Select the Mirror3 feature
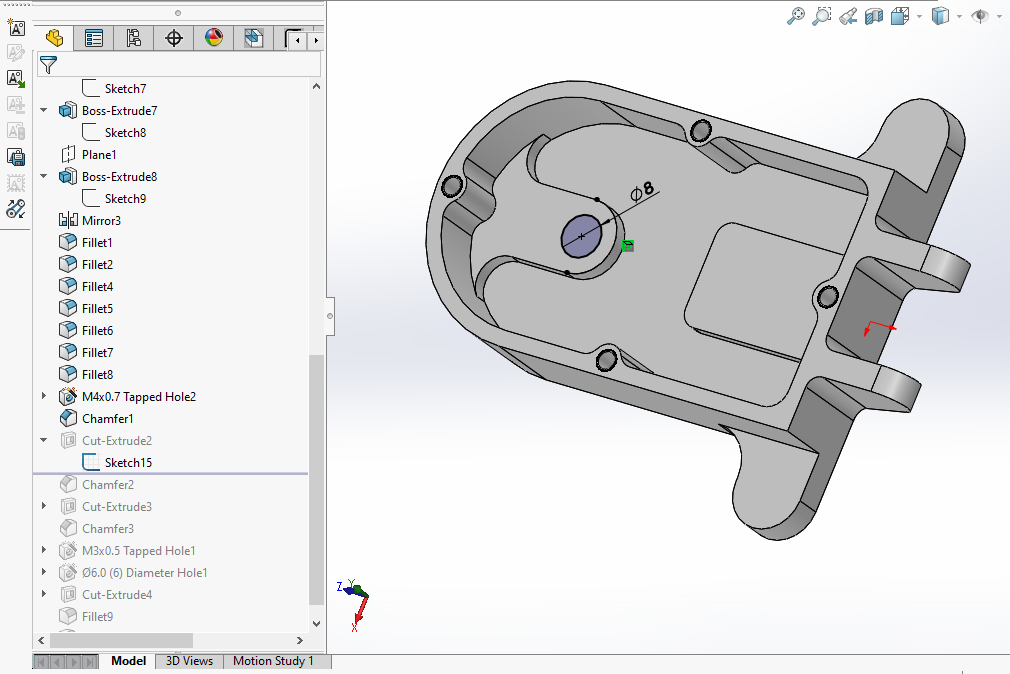The height and width of the screenshot is (674, 1010). [x=101, y=221]
